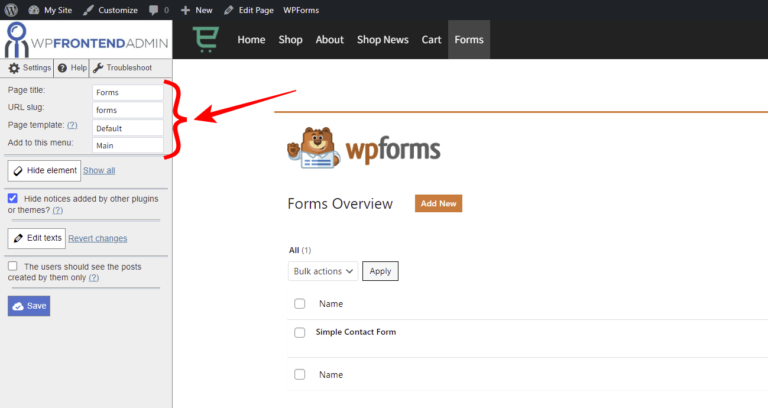
Task: Uncheck Hide notices added by other plugins
Action: tap(12, 198)
